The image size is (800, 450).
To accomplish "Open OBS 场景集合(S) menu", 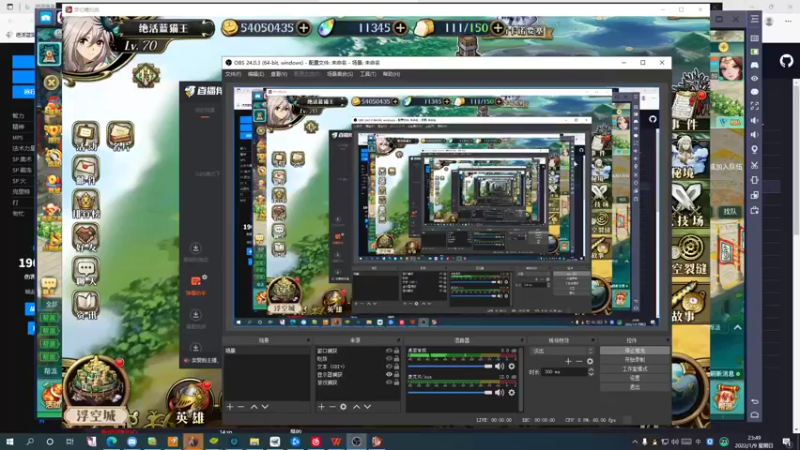I will click(x=340, y=74).
